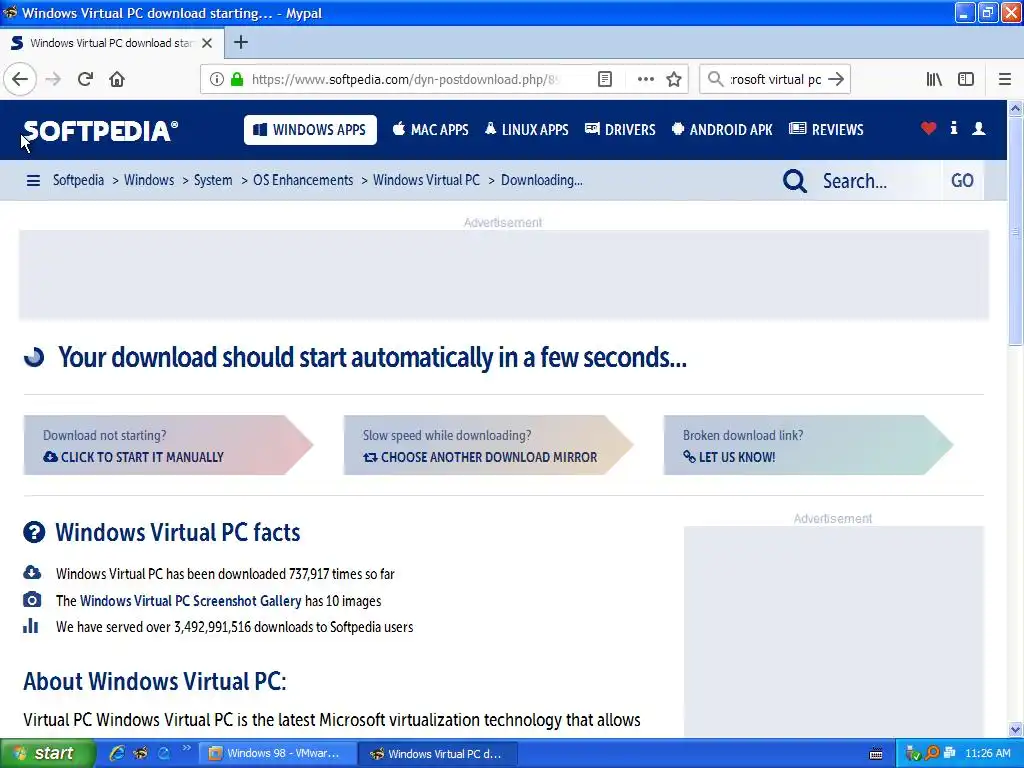Click scrollbar up arrow

[x=1016, y=108]
